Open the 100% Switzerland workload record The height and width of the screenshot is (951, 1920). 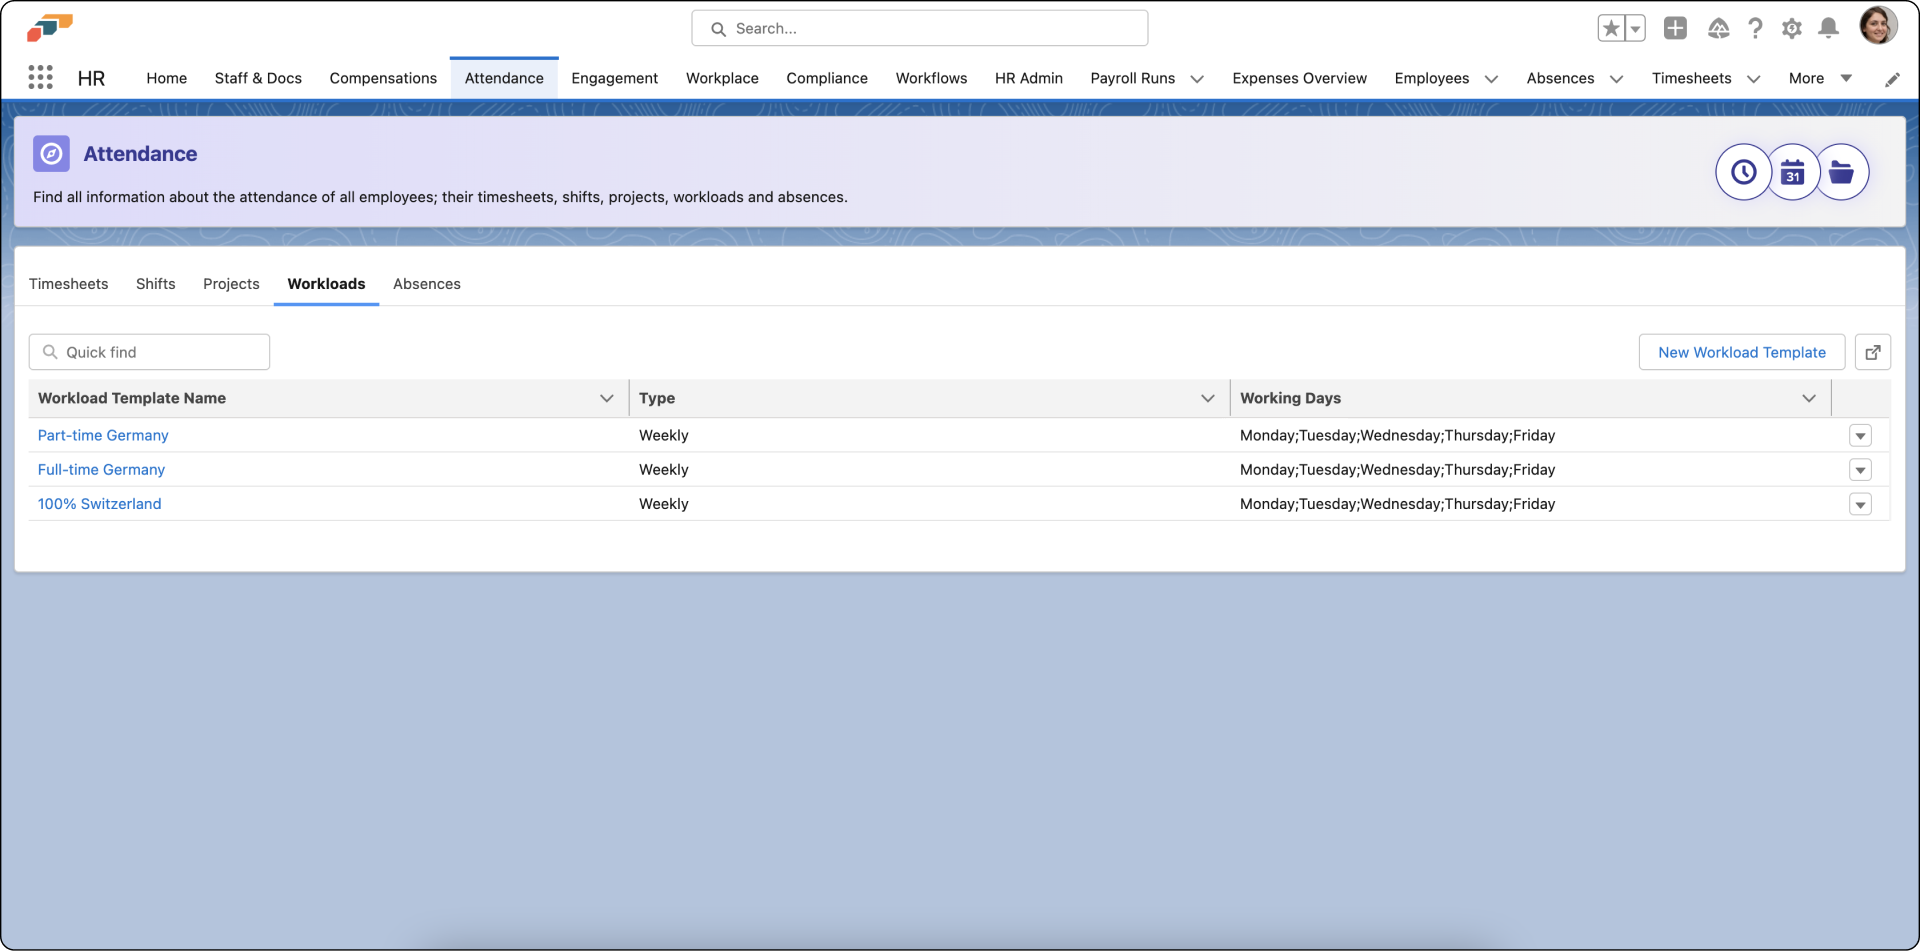99,503
